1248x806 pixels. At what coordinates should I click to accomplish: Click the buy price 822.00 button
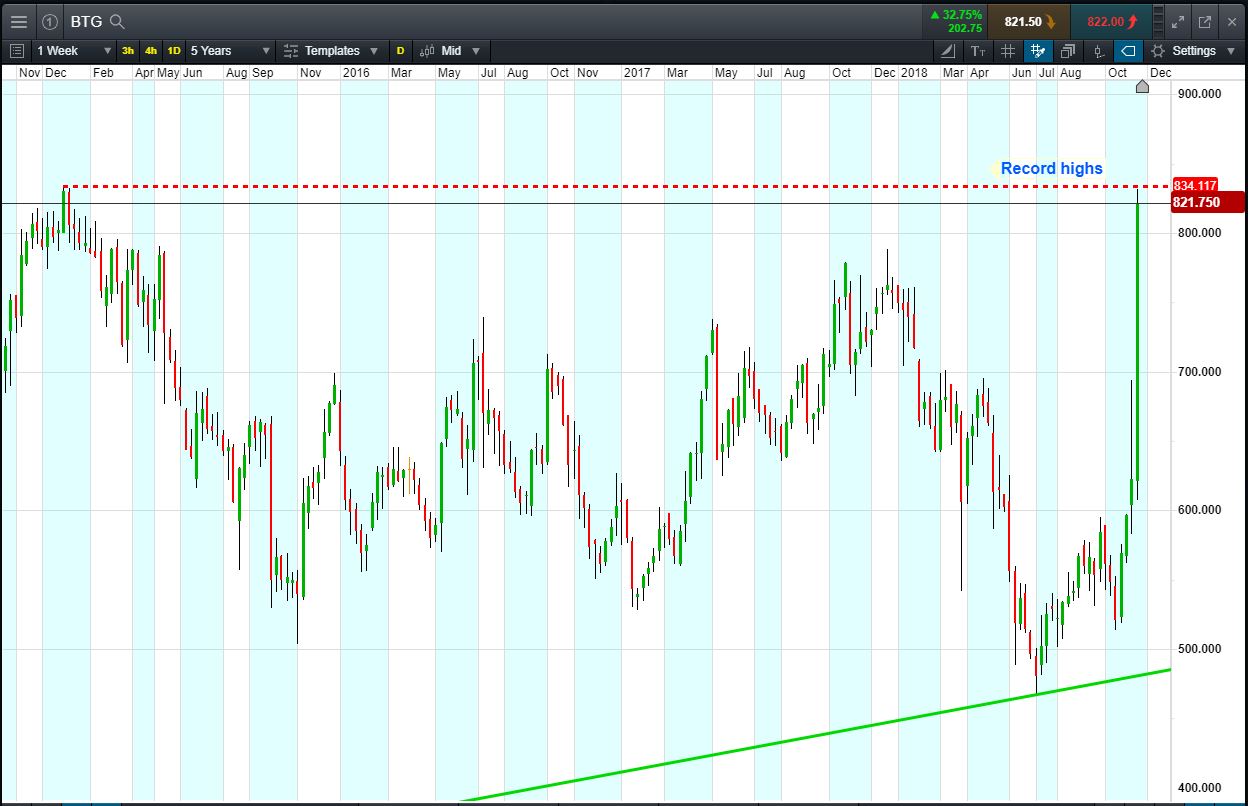1111,21
